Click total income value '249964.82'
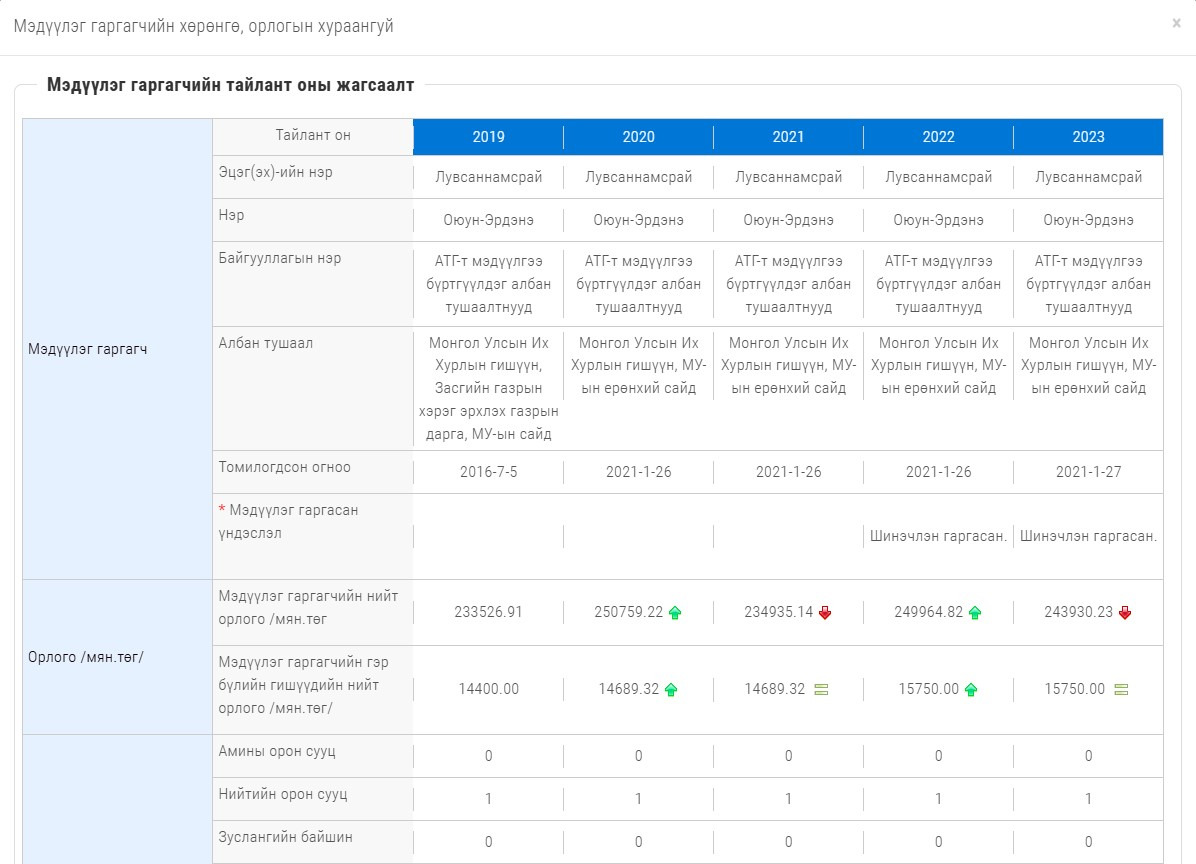The width and height of the screenshot is (1196, 864). click(x=928, y=612)
